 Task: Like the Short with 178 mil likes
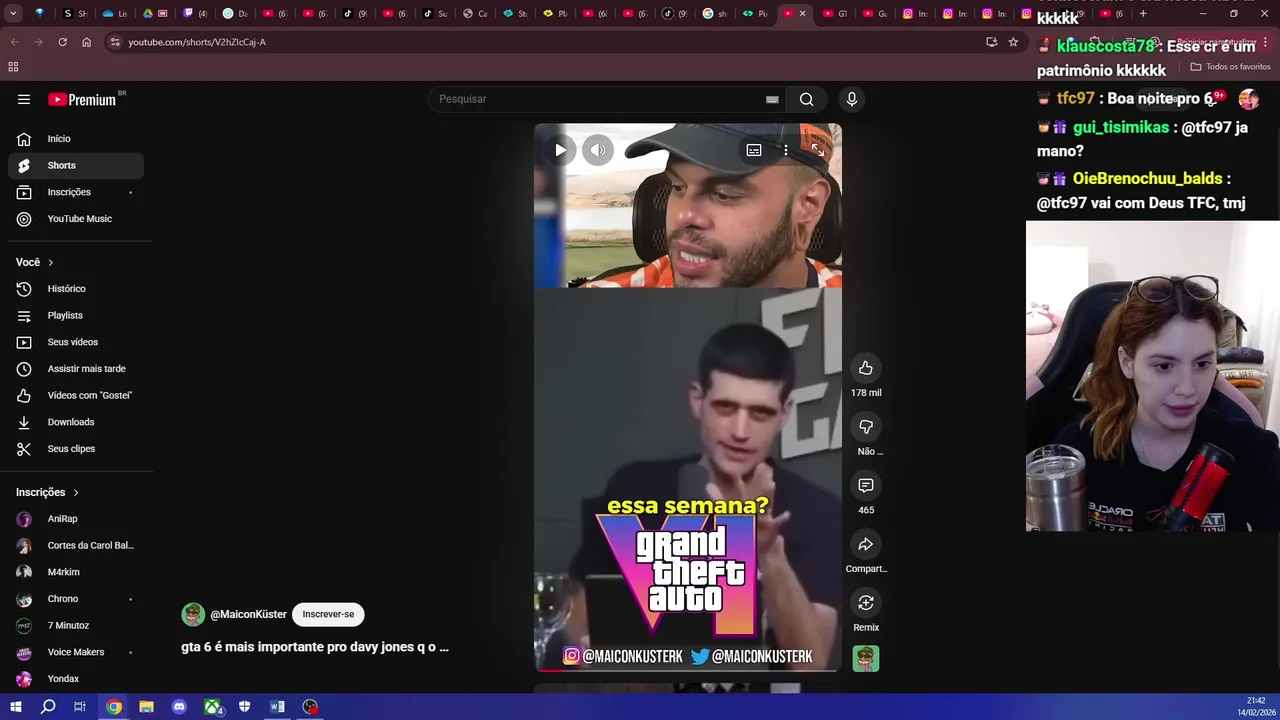[866, 368]
